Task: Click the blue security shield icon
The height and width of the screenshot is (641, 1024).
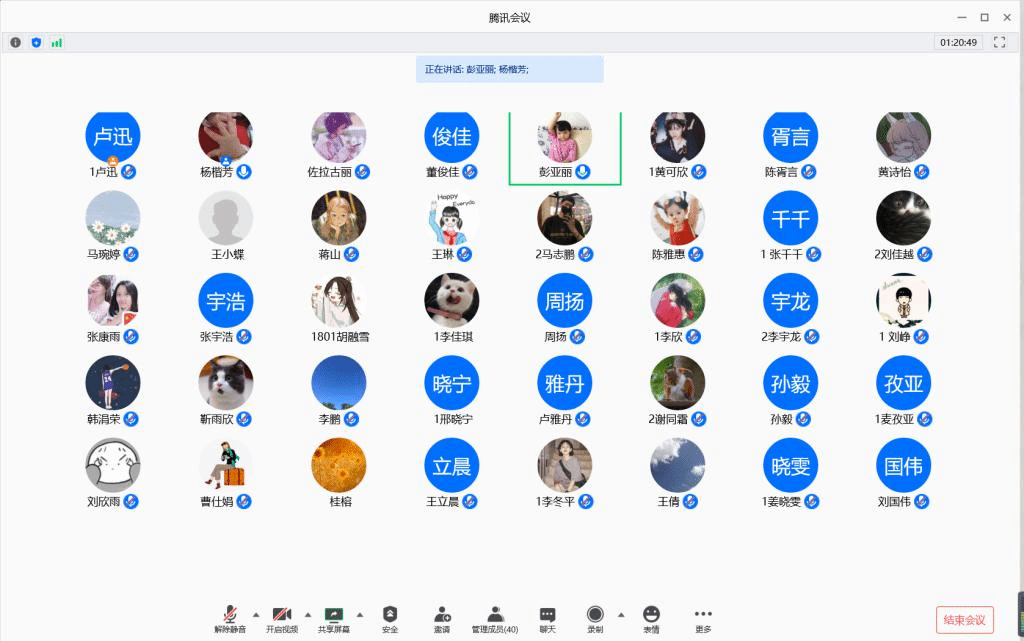Action: click(x=36, y=42)
